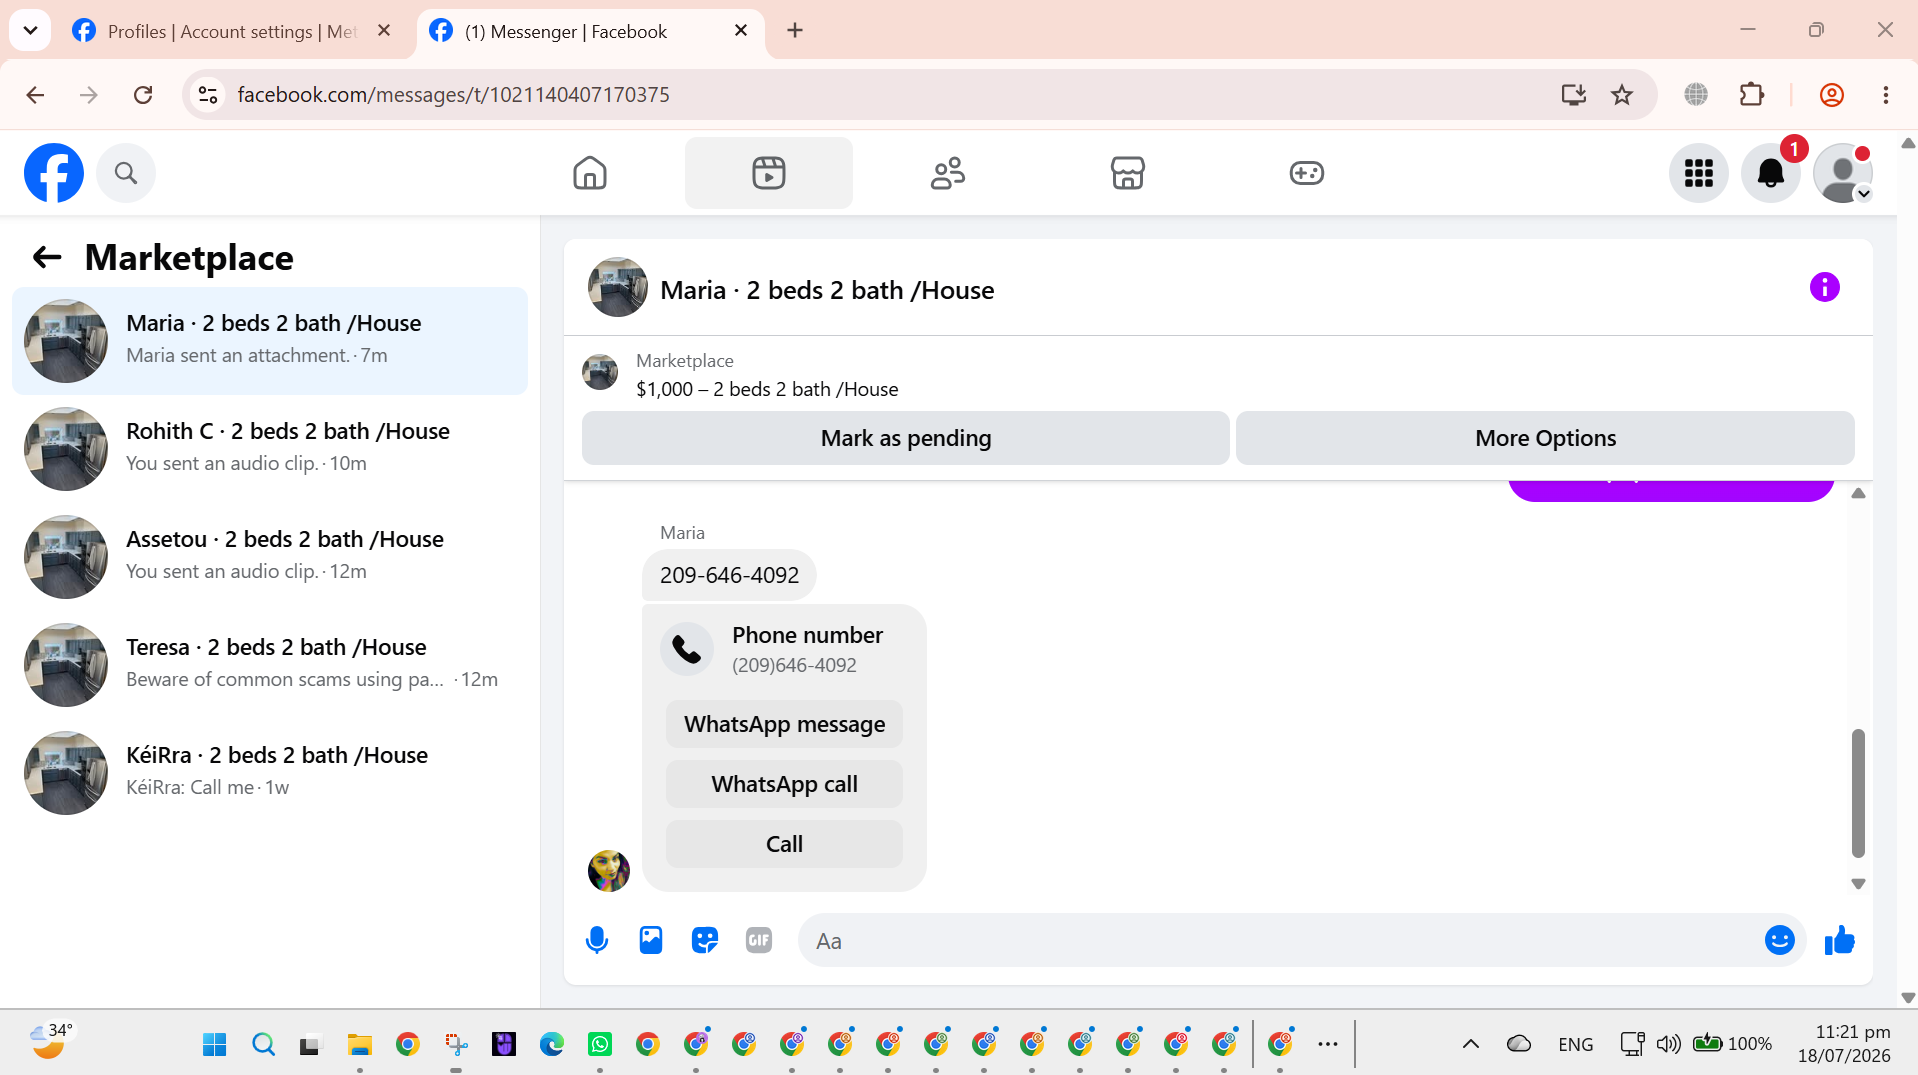Click the sender avatar beside the contact card
This screenshot has height=1075, width=1918.
[x=608, y=871]
